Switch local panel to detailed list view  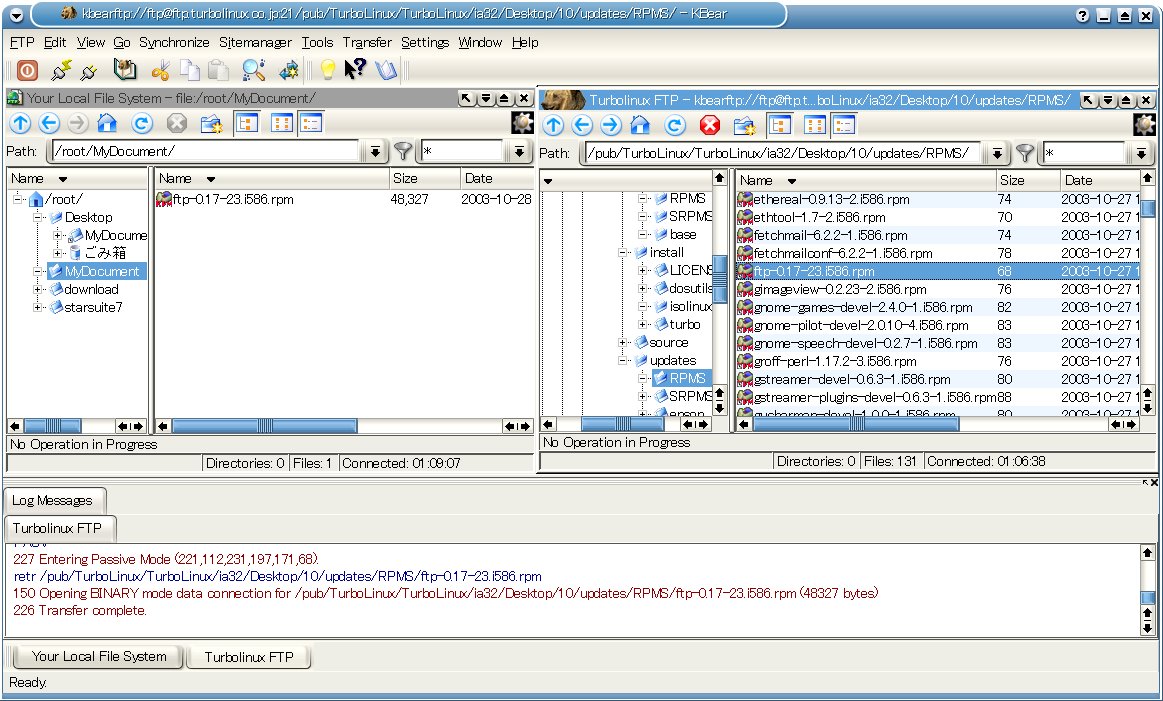(x=312, y=123)
